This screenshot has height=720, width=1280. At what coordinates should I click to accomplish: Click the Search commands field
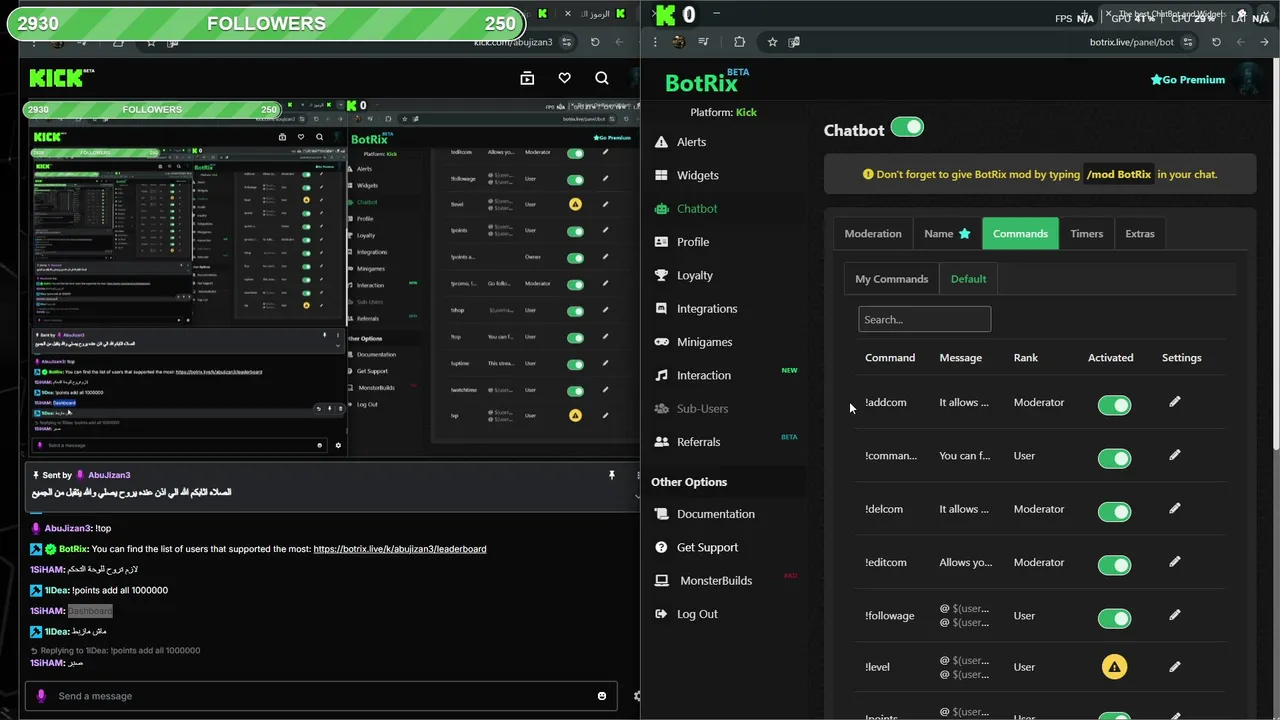pos(924,320)
